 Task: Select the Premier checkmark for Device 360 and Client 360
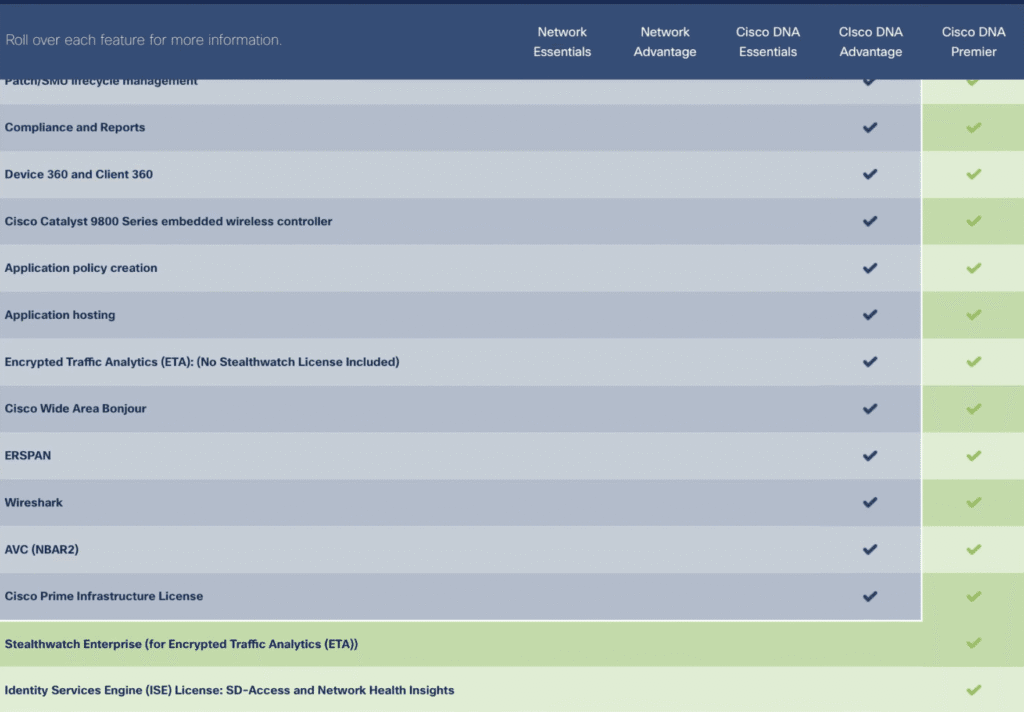point(973,175)
